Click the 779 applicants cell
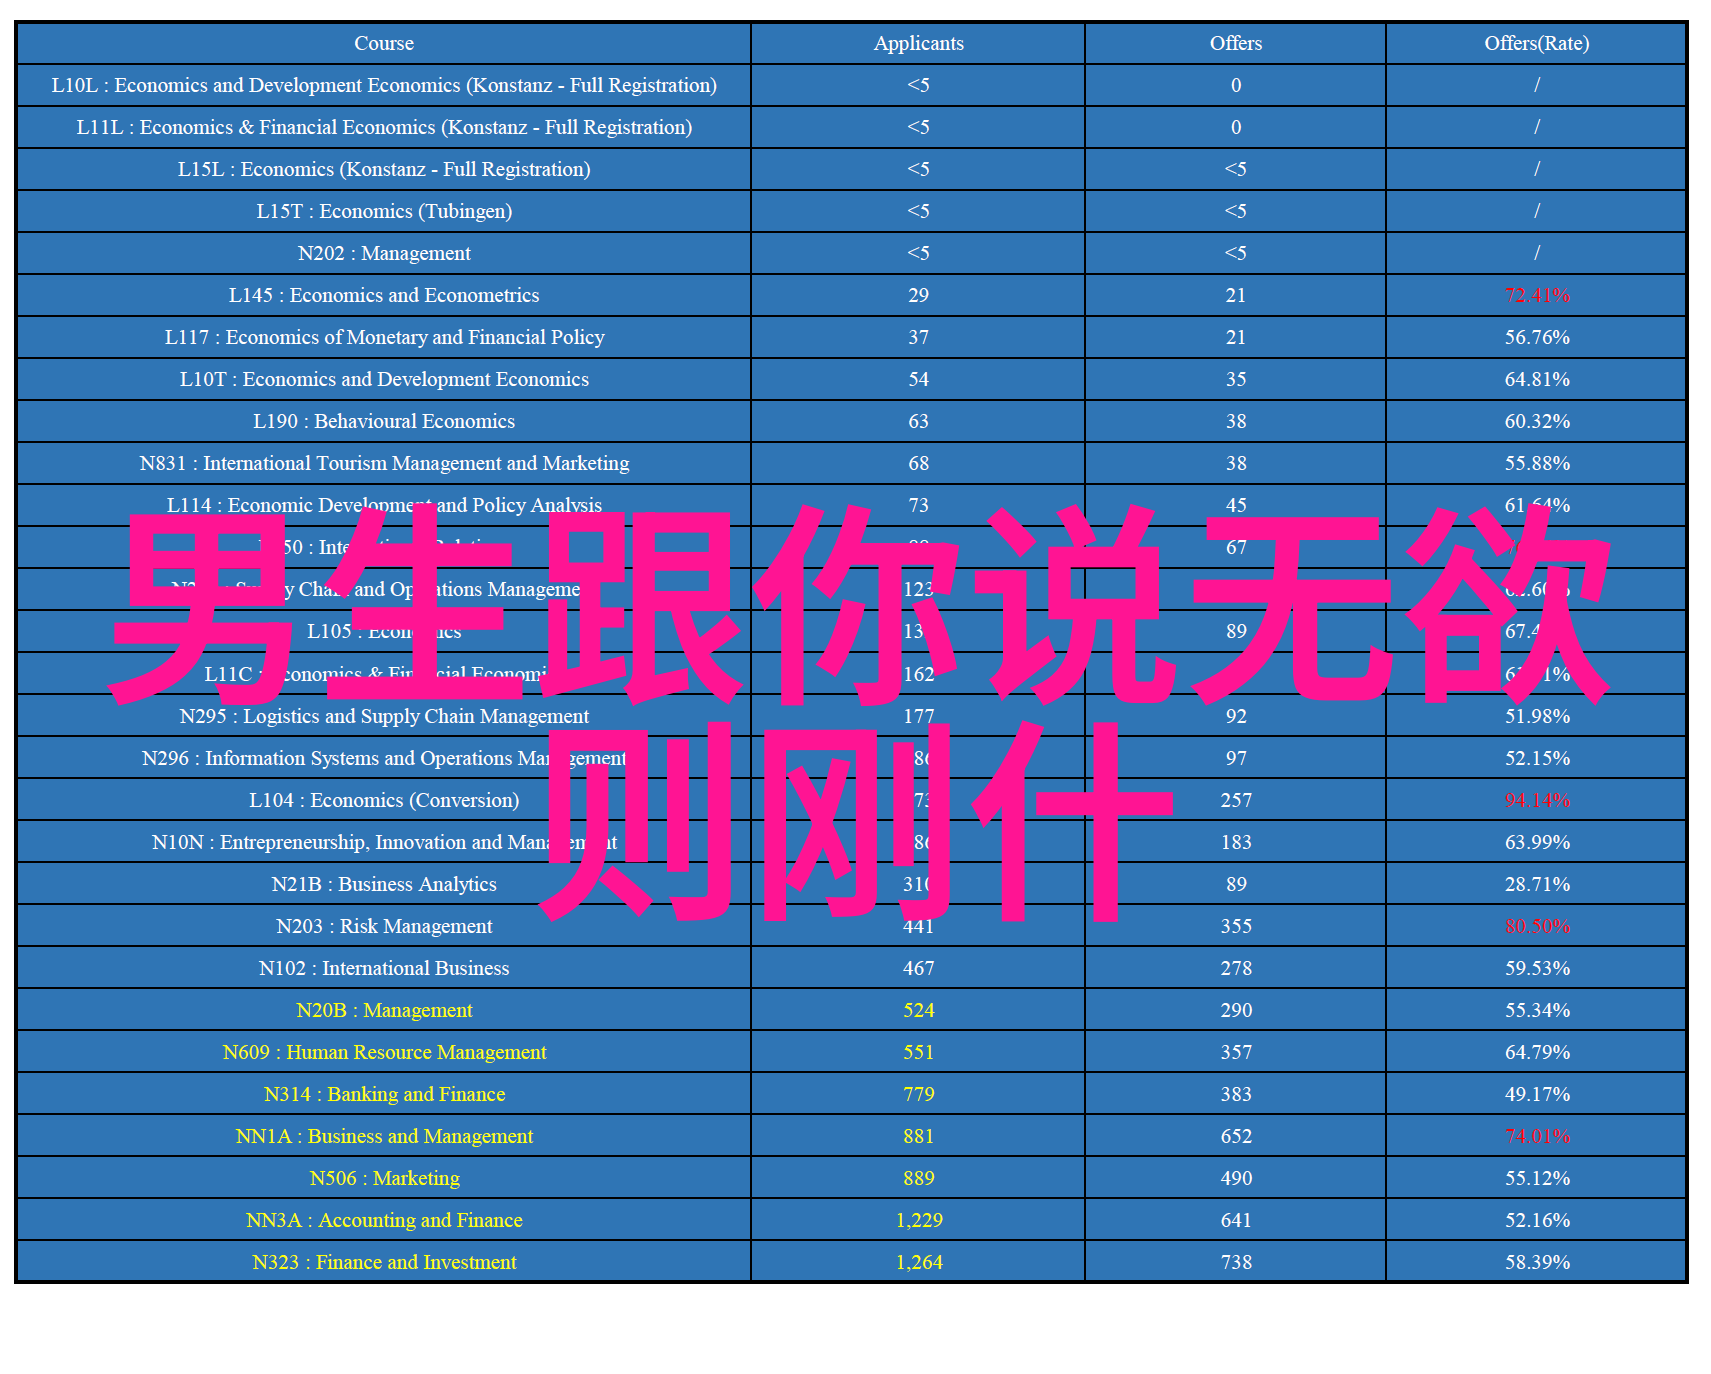The height and width of the screenshot is (1374, 1711). (x=918, y=1094)
